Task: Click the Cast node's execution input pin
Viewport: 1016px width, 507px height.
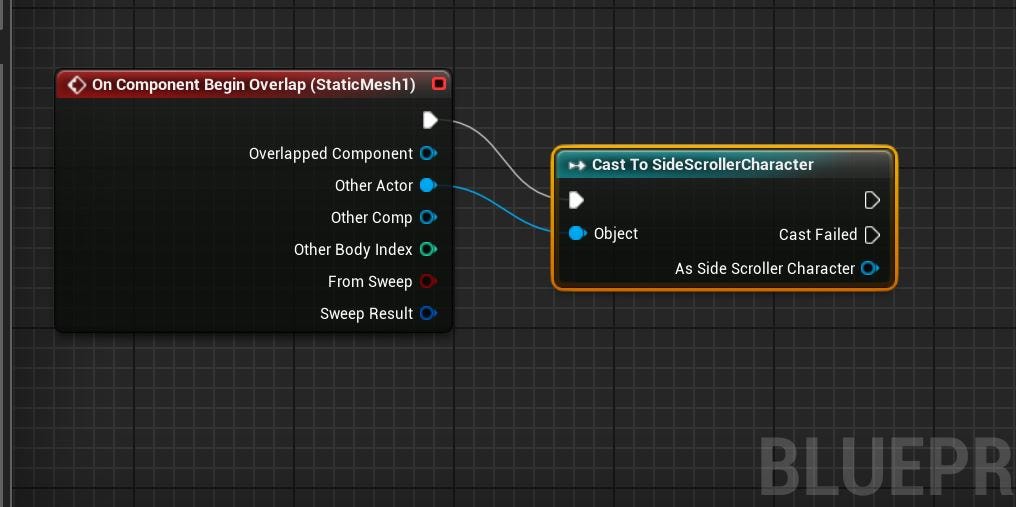Action: click(576, 200)
